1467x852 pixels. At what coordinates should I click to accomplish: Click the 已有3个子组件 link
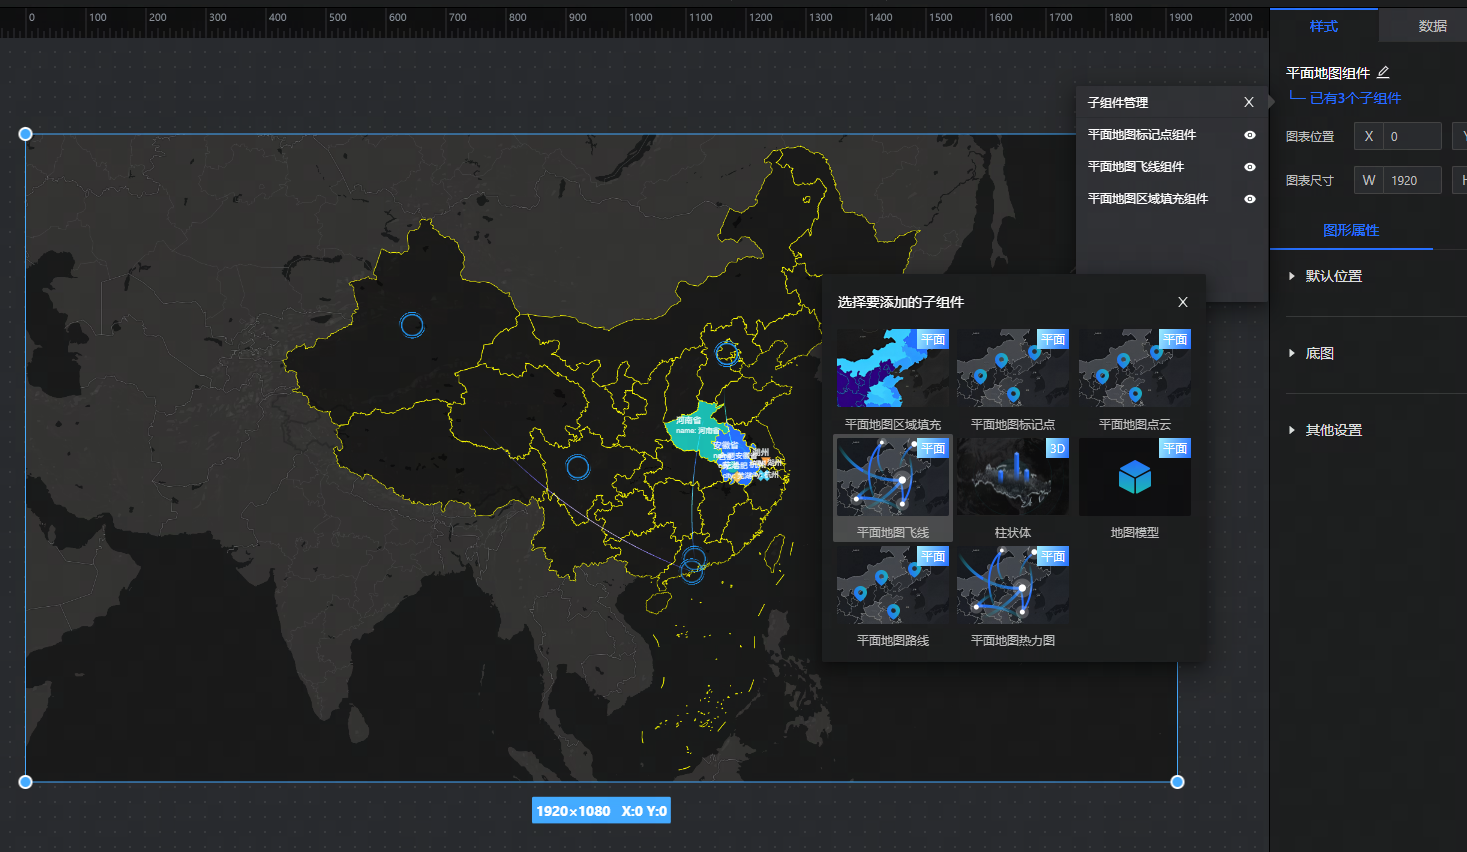pyautogui.click(x=1354, y=98)
